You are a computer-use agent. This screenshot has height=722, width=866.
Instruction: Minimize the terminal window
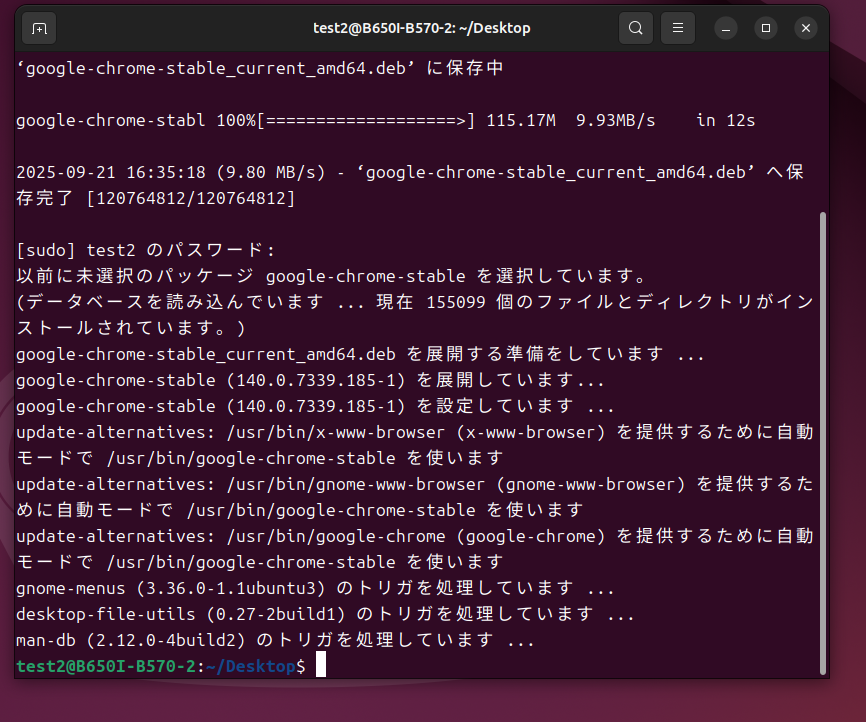[x=726, y=28]
